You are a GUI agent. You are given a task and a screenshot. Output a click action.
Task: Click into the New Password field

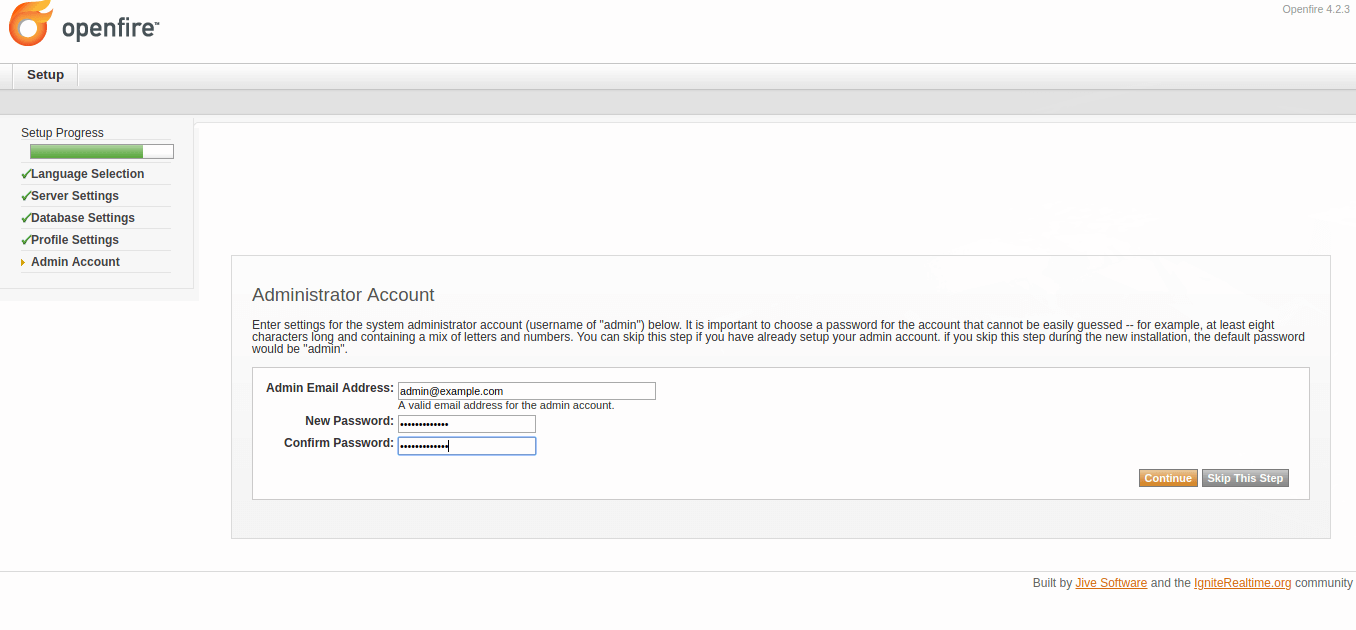tap(466, 424)
